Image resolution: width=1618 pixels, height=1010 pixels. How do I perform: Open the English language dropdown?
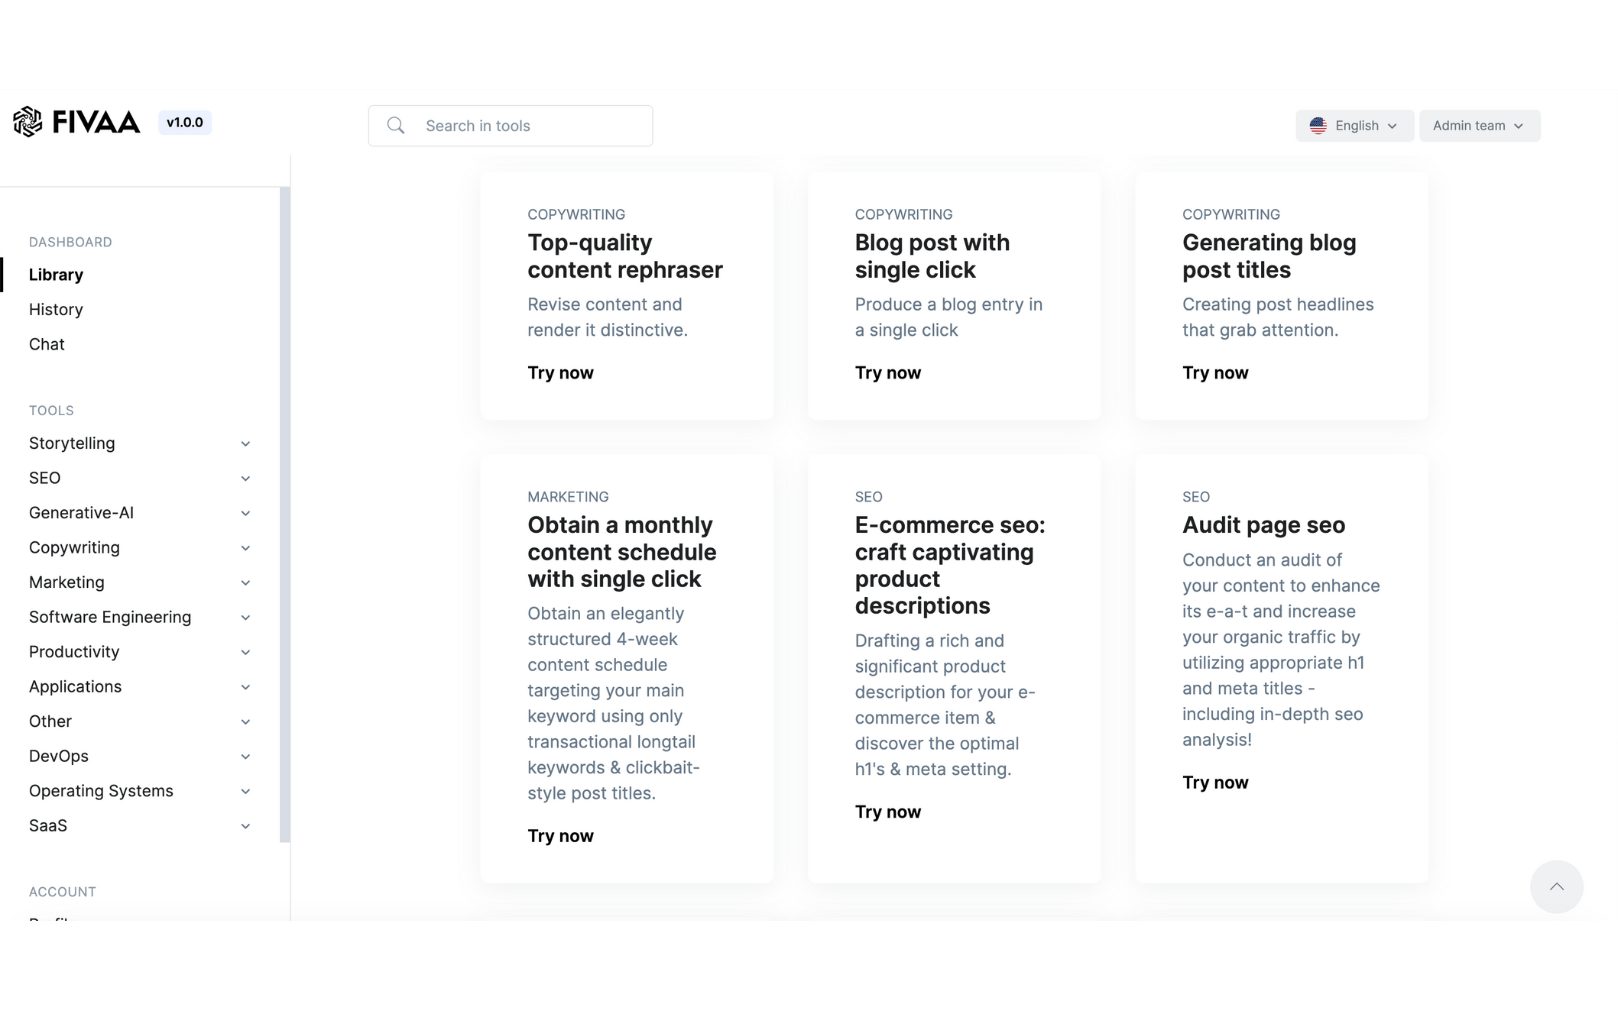(x=1354, y=126)
